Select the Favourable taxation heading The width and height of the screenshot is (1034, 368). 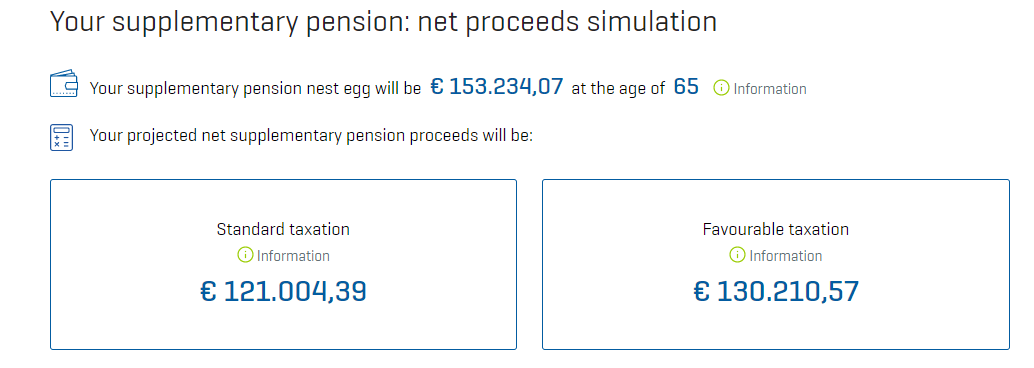pyautogui.click(x=776, y=230)
